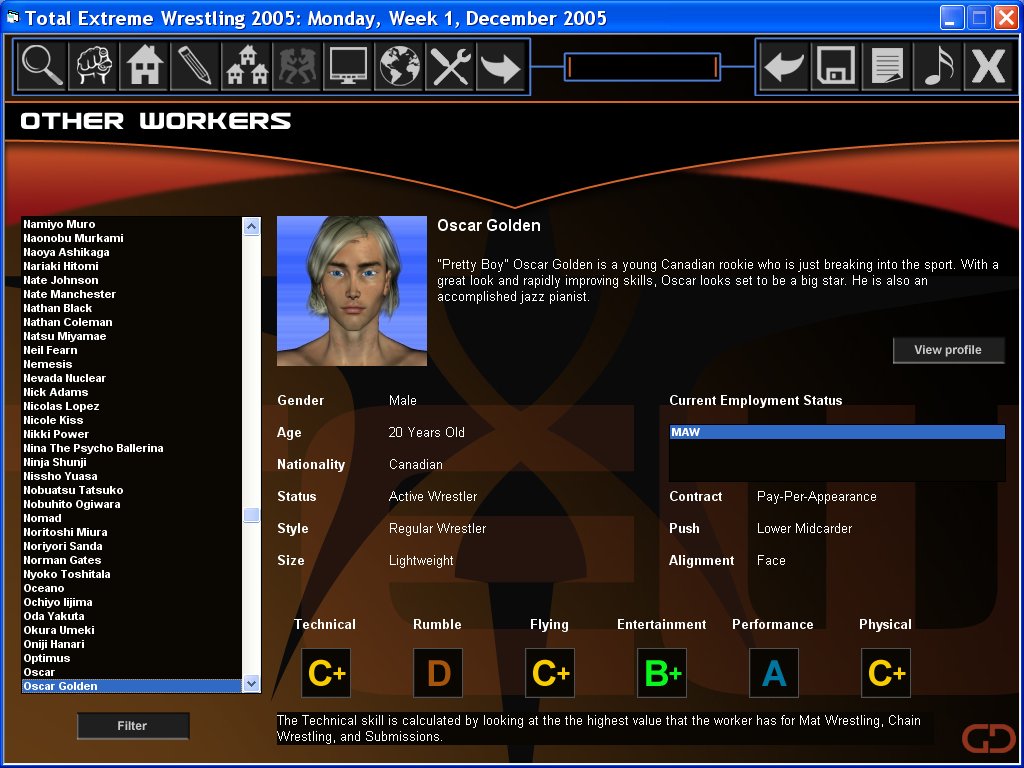Click the Performance A grade icon
The height and width of the screenshot is (768, 1024).
tap(774, 673)
